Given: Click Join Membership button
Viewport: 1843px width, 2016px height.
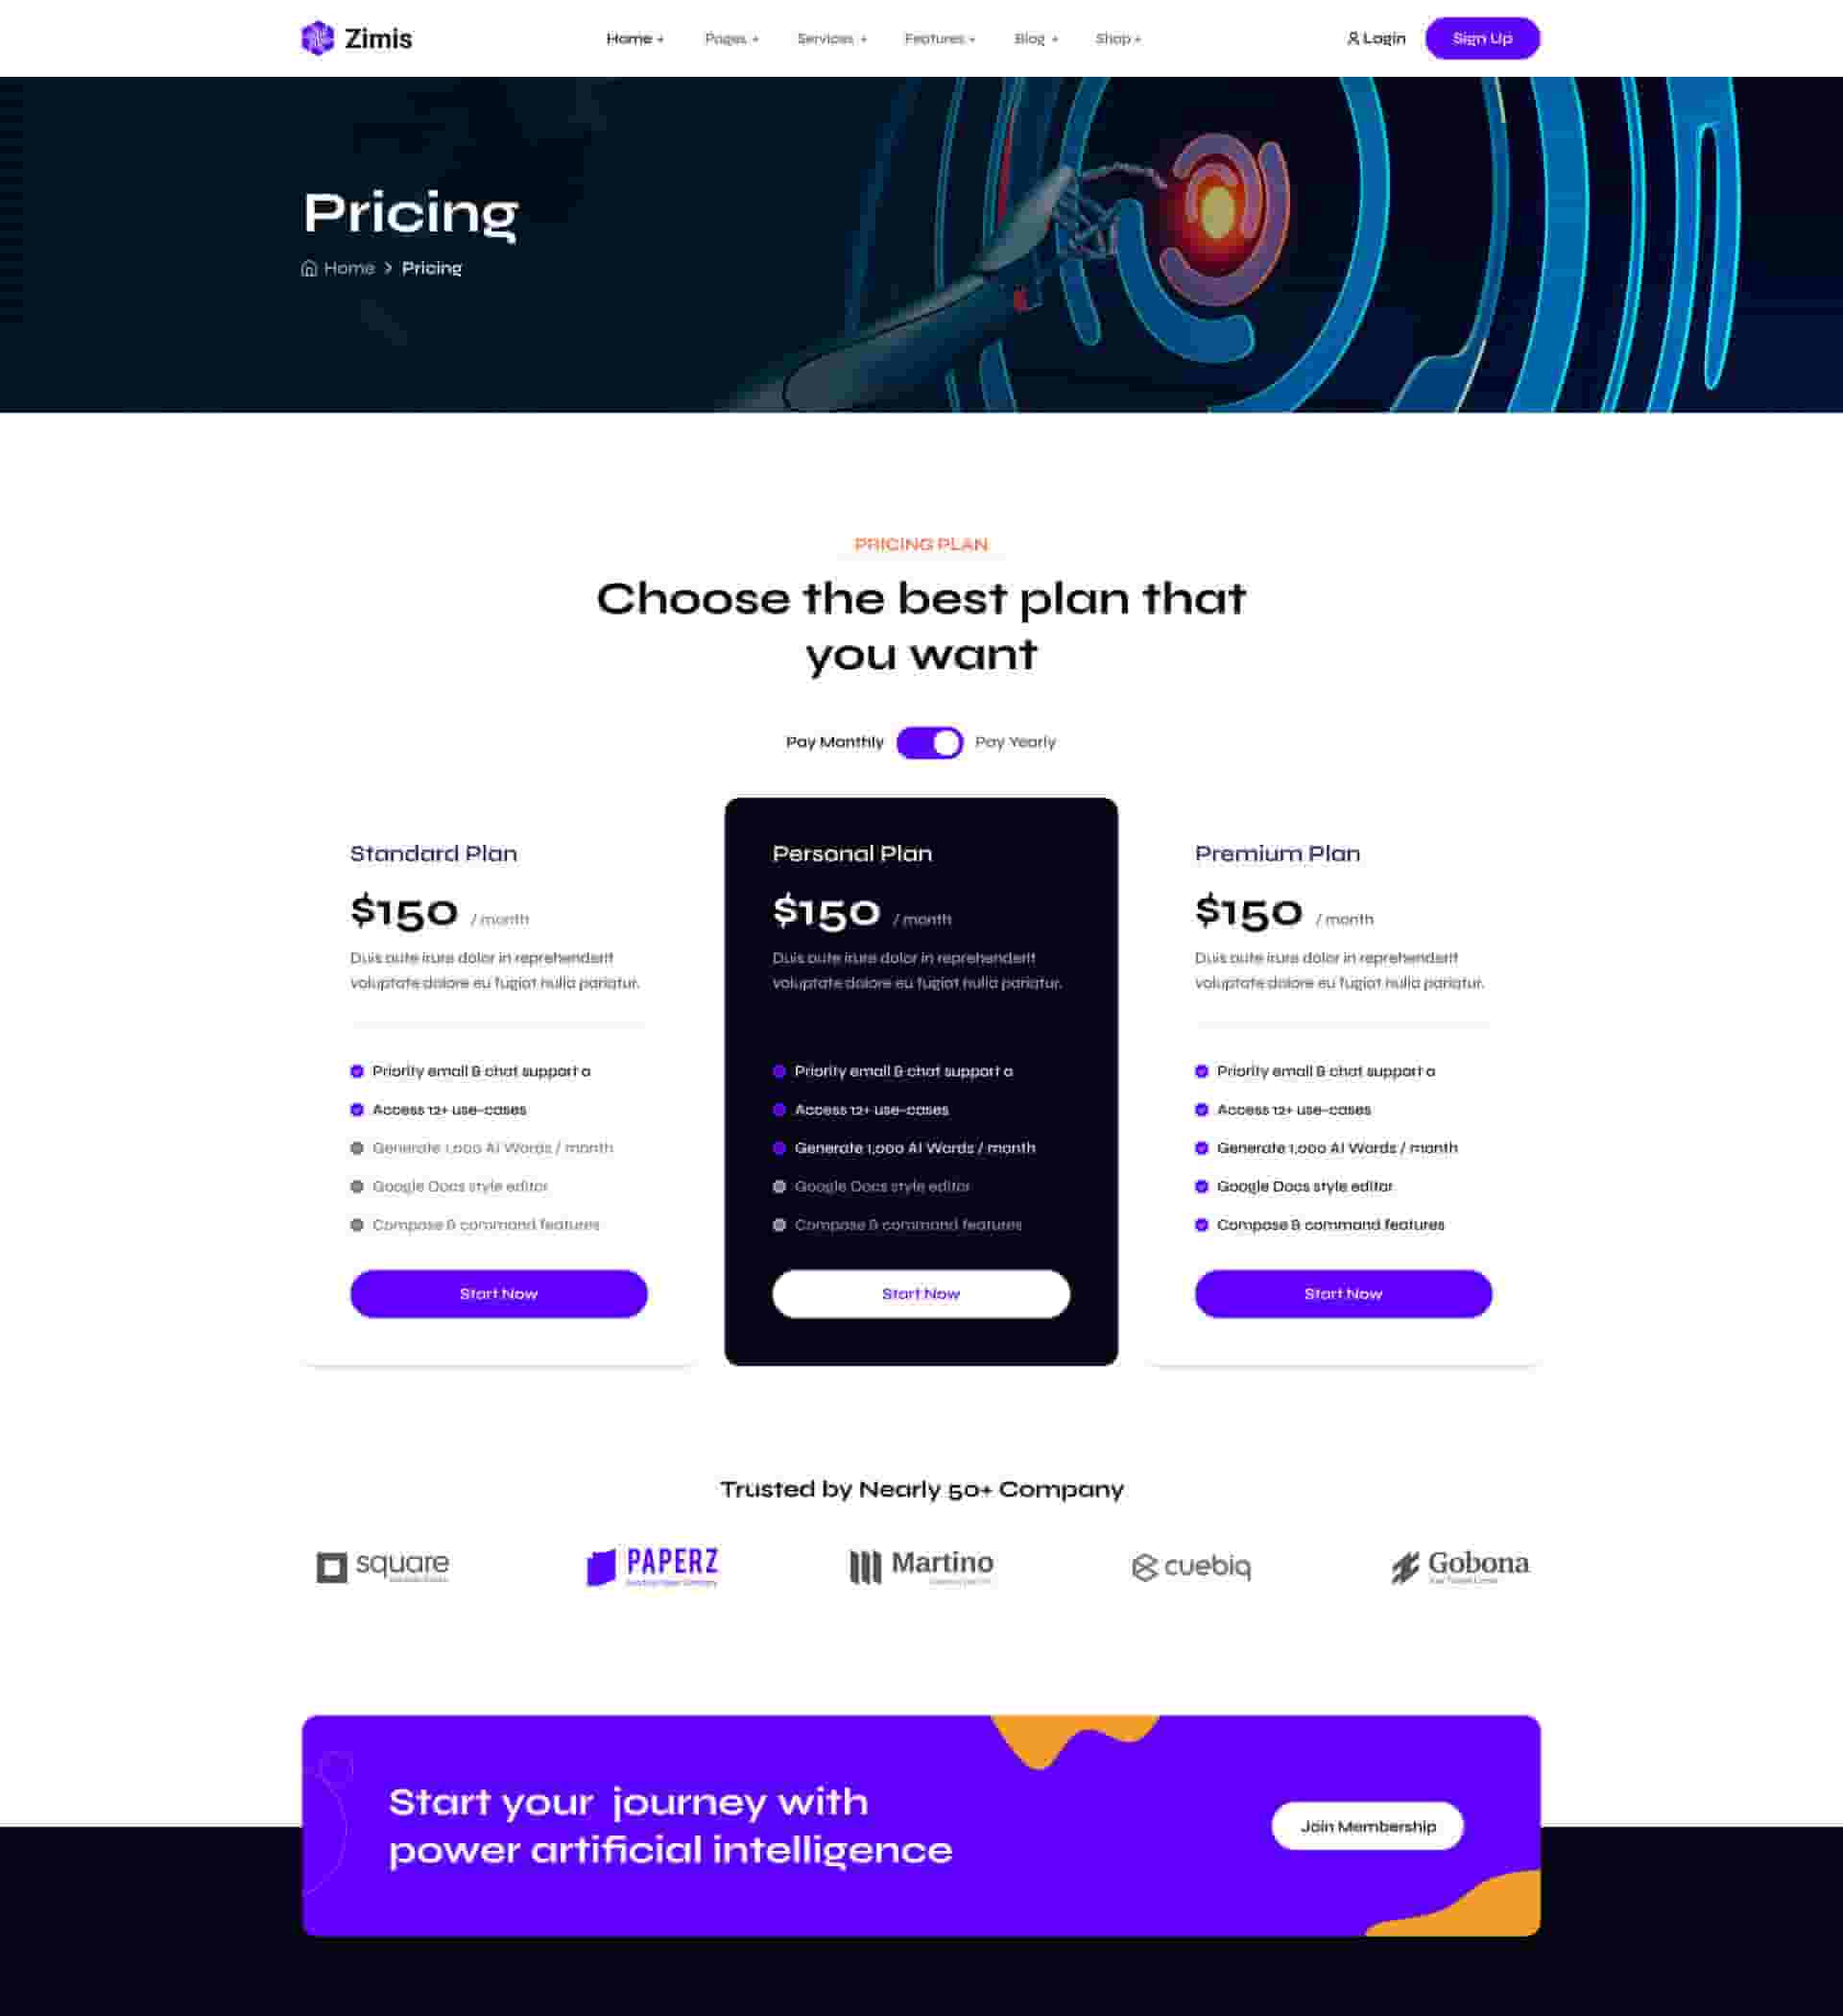Looking at the screenshot, I should (1369, 1826).
